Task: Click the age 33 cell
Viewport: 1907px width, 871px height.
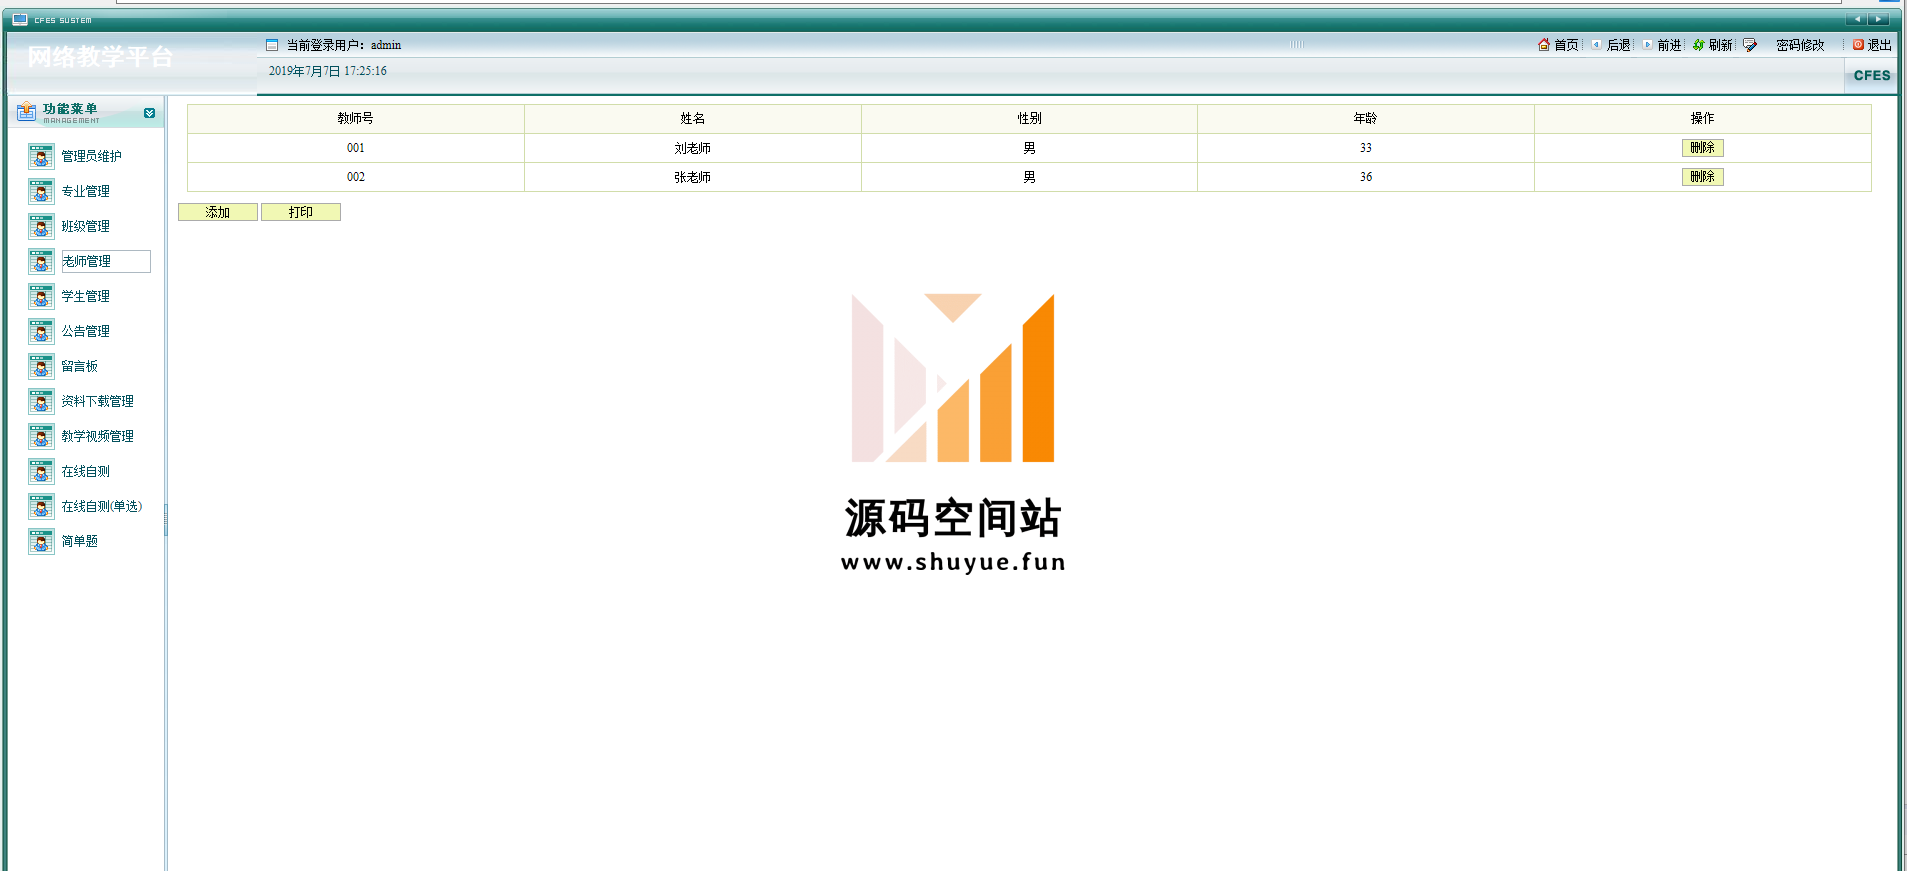Action: (1366, 148)
